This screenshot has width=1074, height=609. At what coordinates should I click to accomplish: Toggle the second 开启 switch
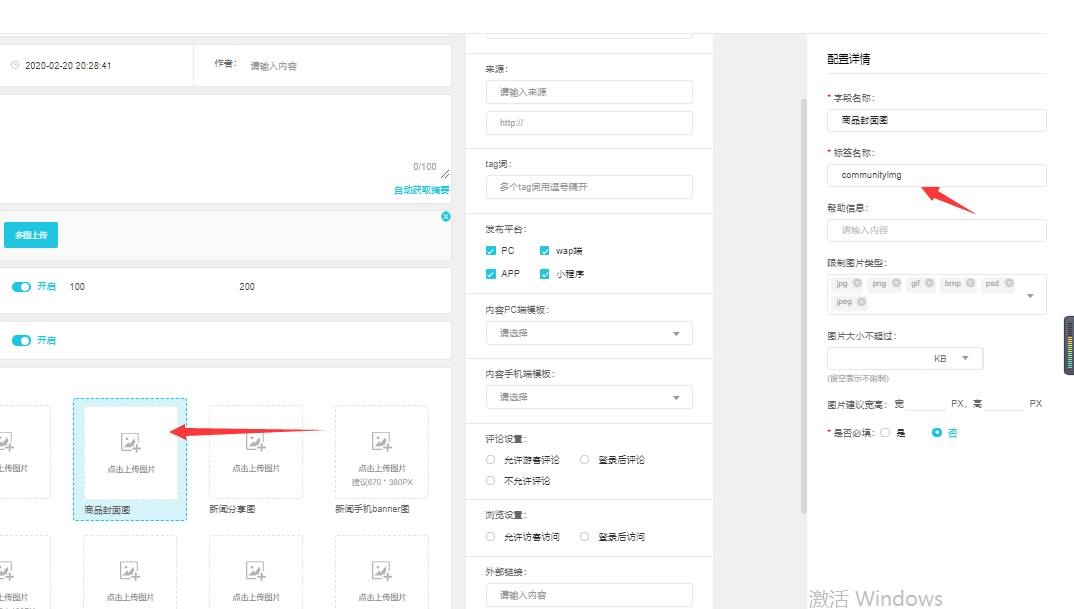click(x=21, y=340)
